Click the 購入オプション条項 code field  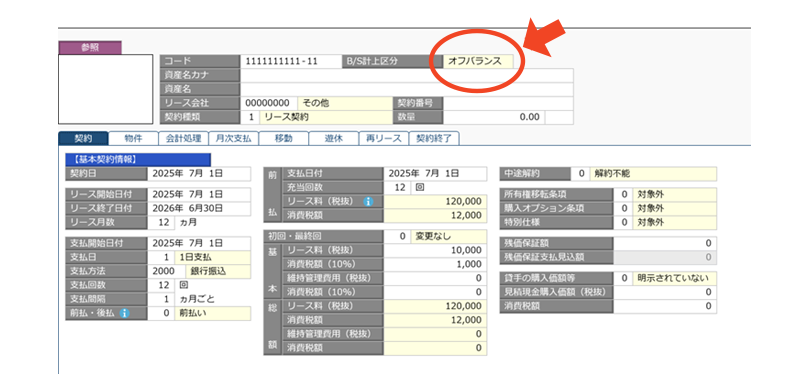point(622,208)
